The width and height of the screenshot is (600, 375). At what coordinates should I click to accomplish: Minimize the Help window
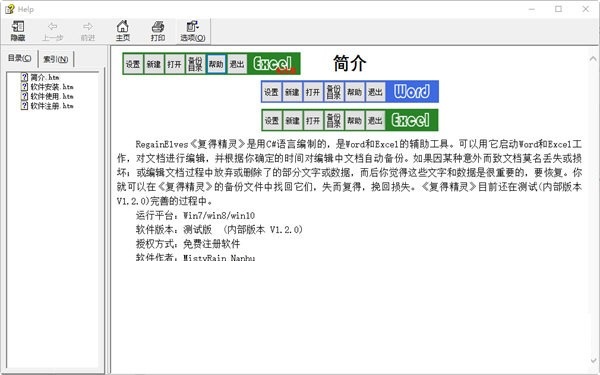[532, 9]
